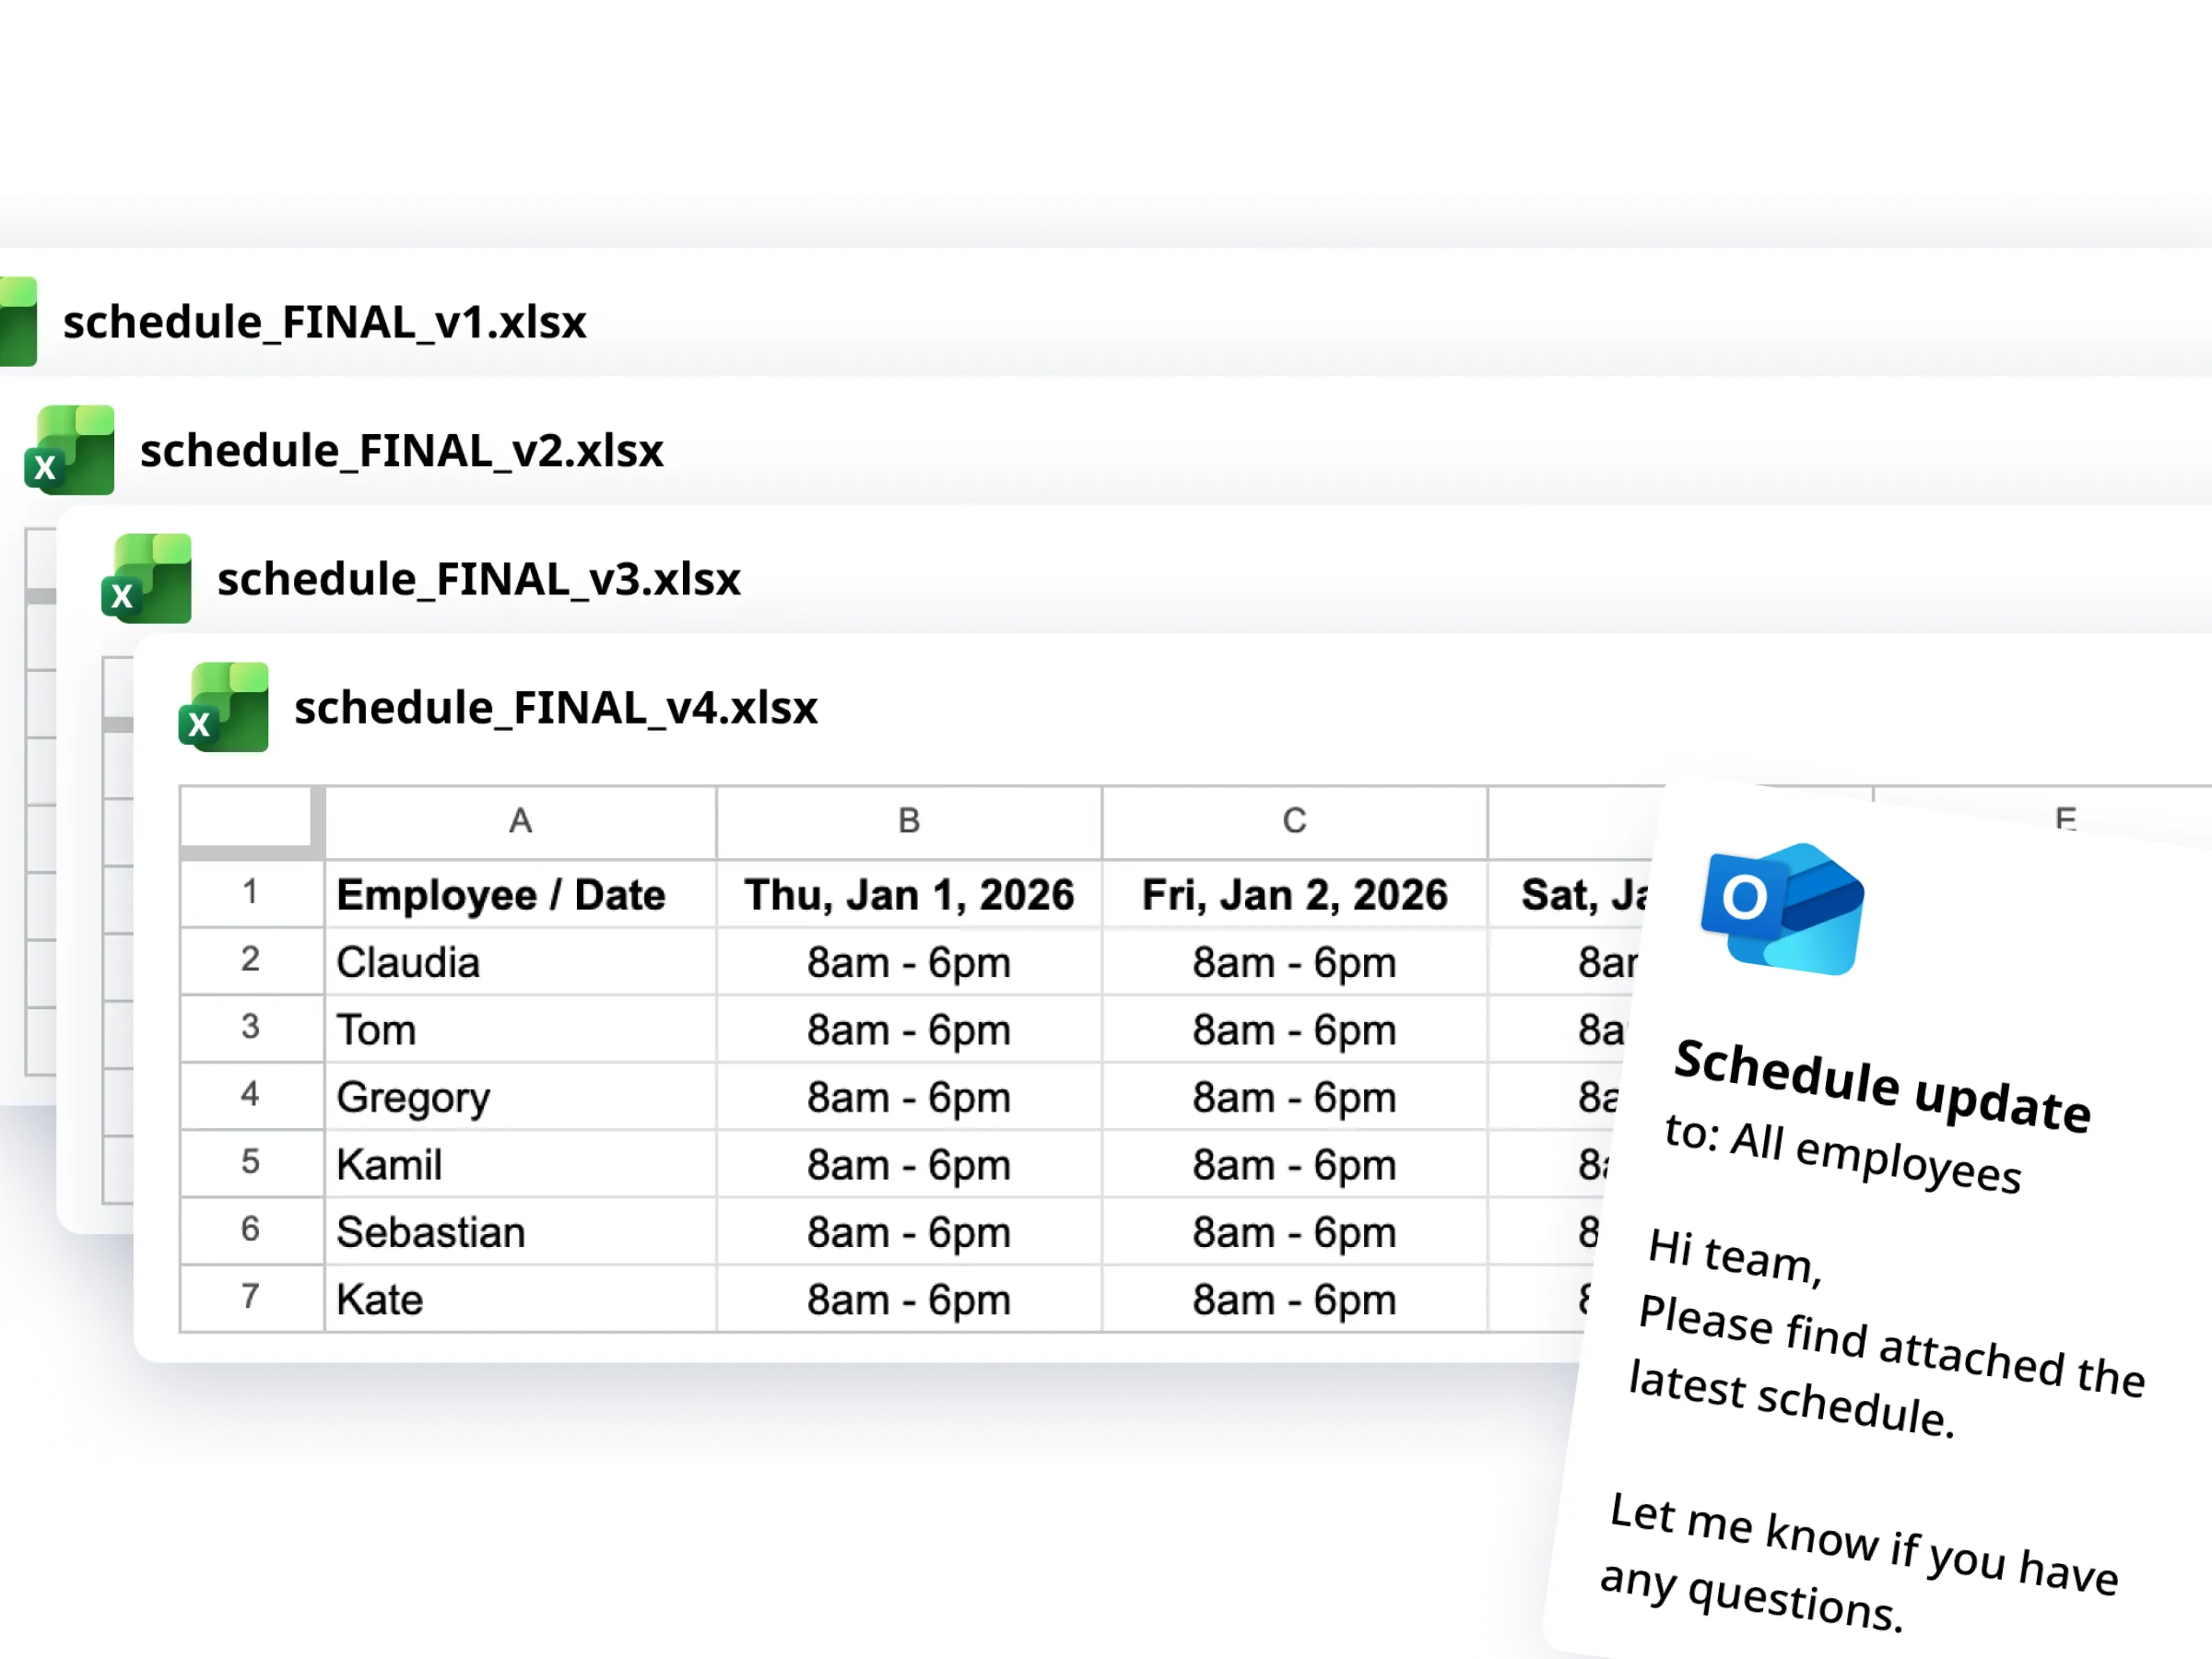
Task: Click Sebastian's Thursday shift cell
Action: click(909, 1232)
